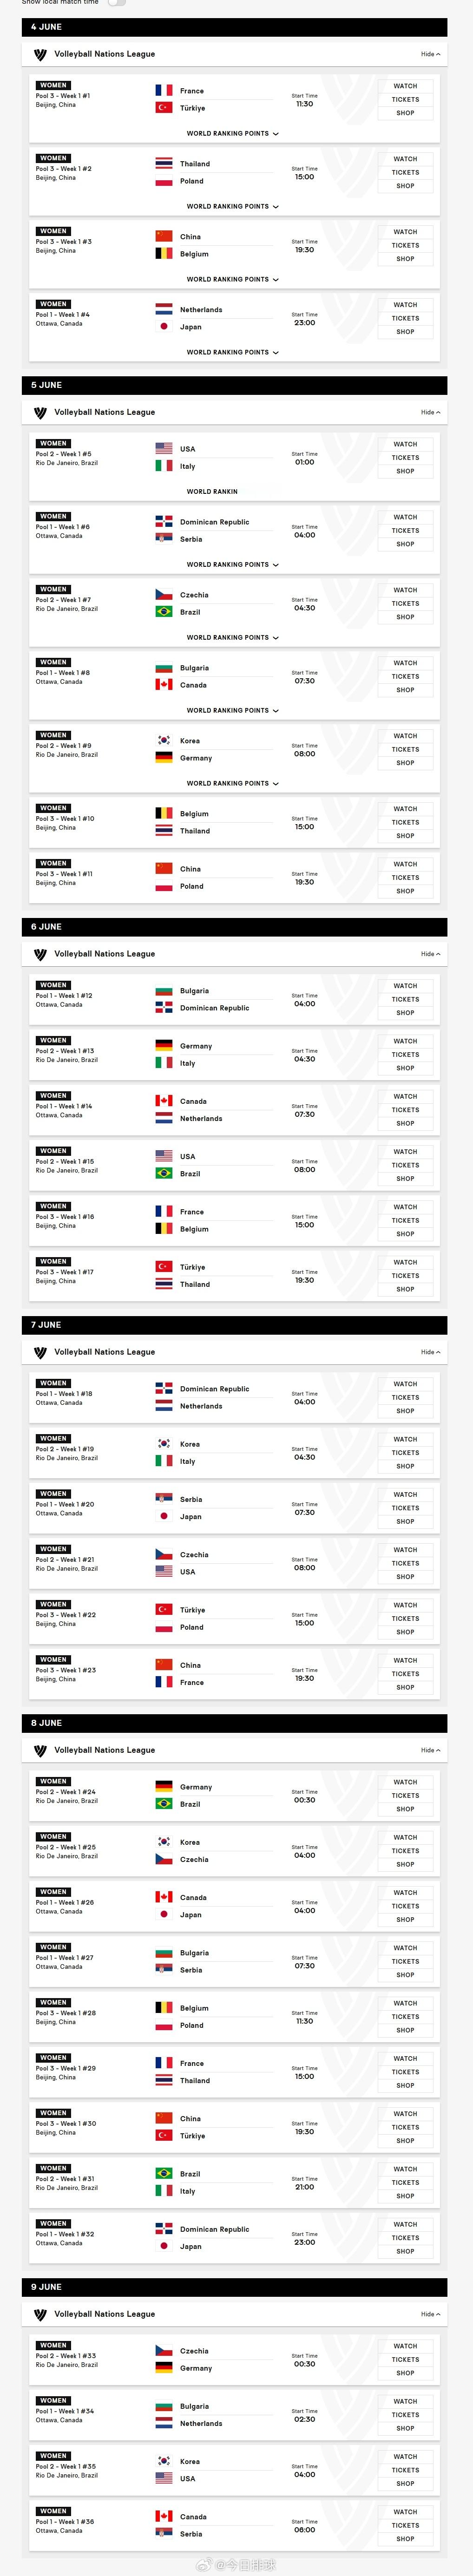Click the Brazil flag in match #7

tap(164, 612)
